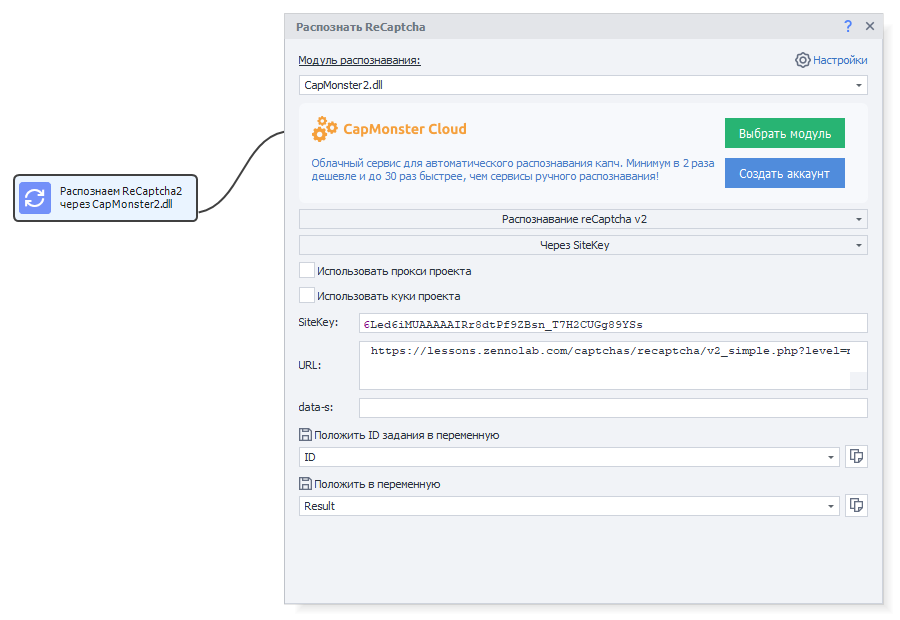This screenshot has width=900, height=620.
Task: Open the Настройки link
Action: pyautogui.click(x=838, y=60)
